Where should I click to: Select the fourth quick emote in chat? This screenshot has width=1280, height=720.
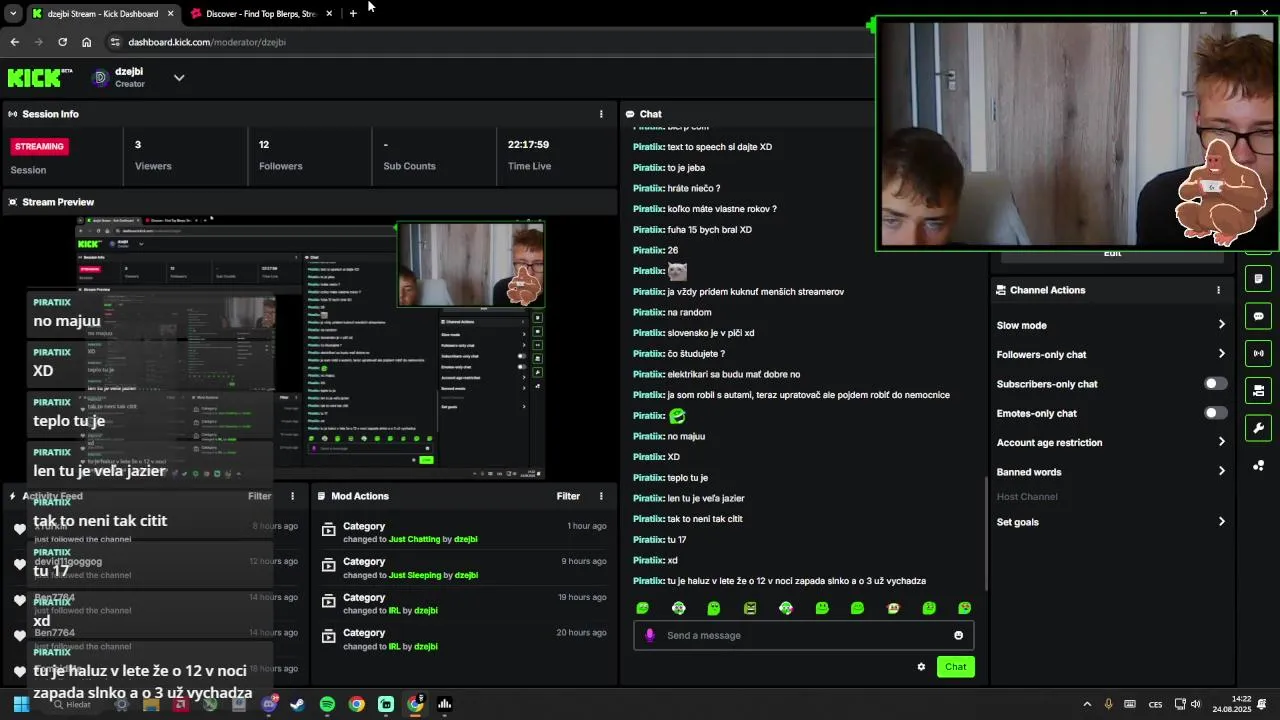click(750, 608)
